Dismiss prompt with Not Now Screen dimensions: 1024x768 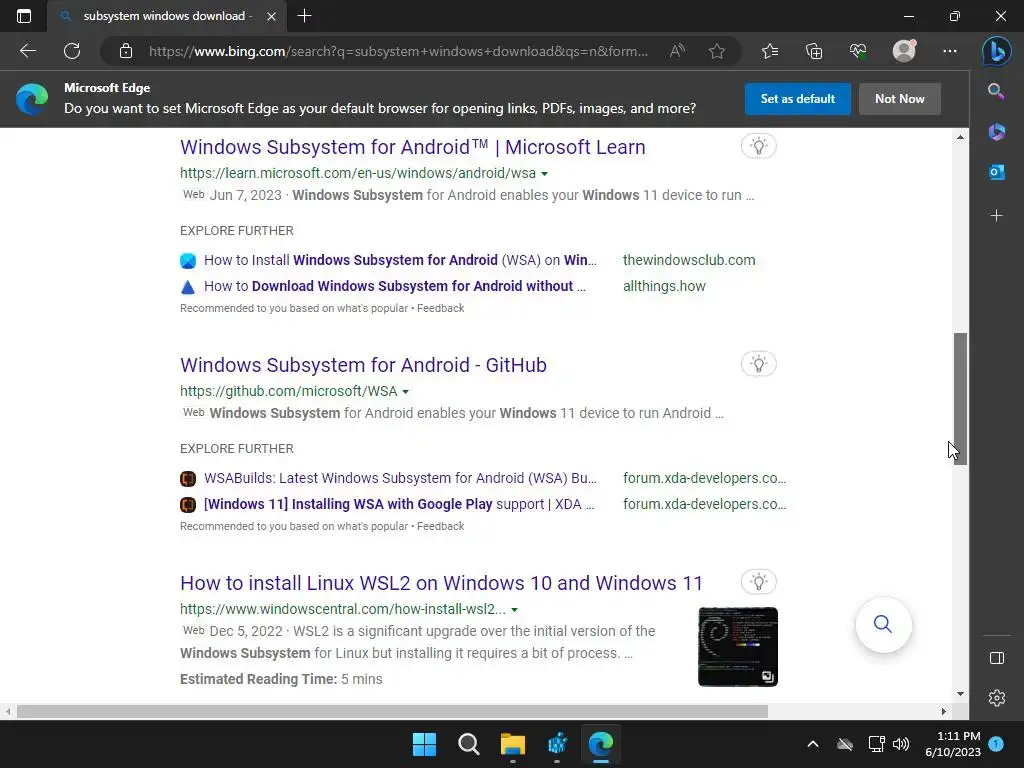[x=899, y=99]
